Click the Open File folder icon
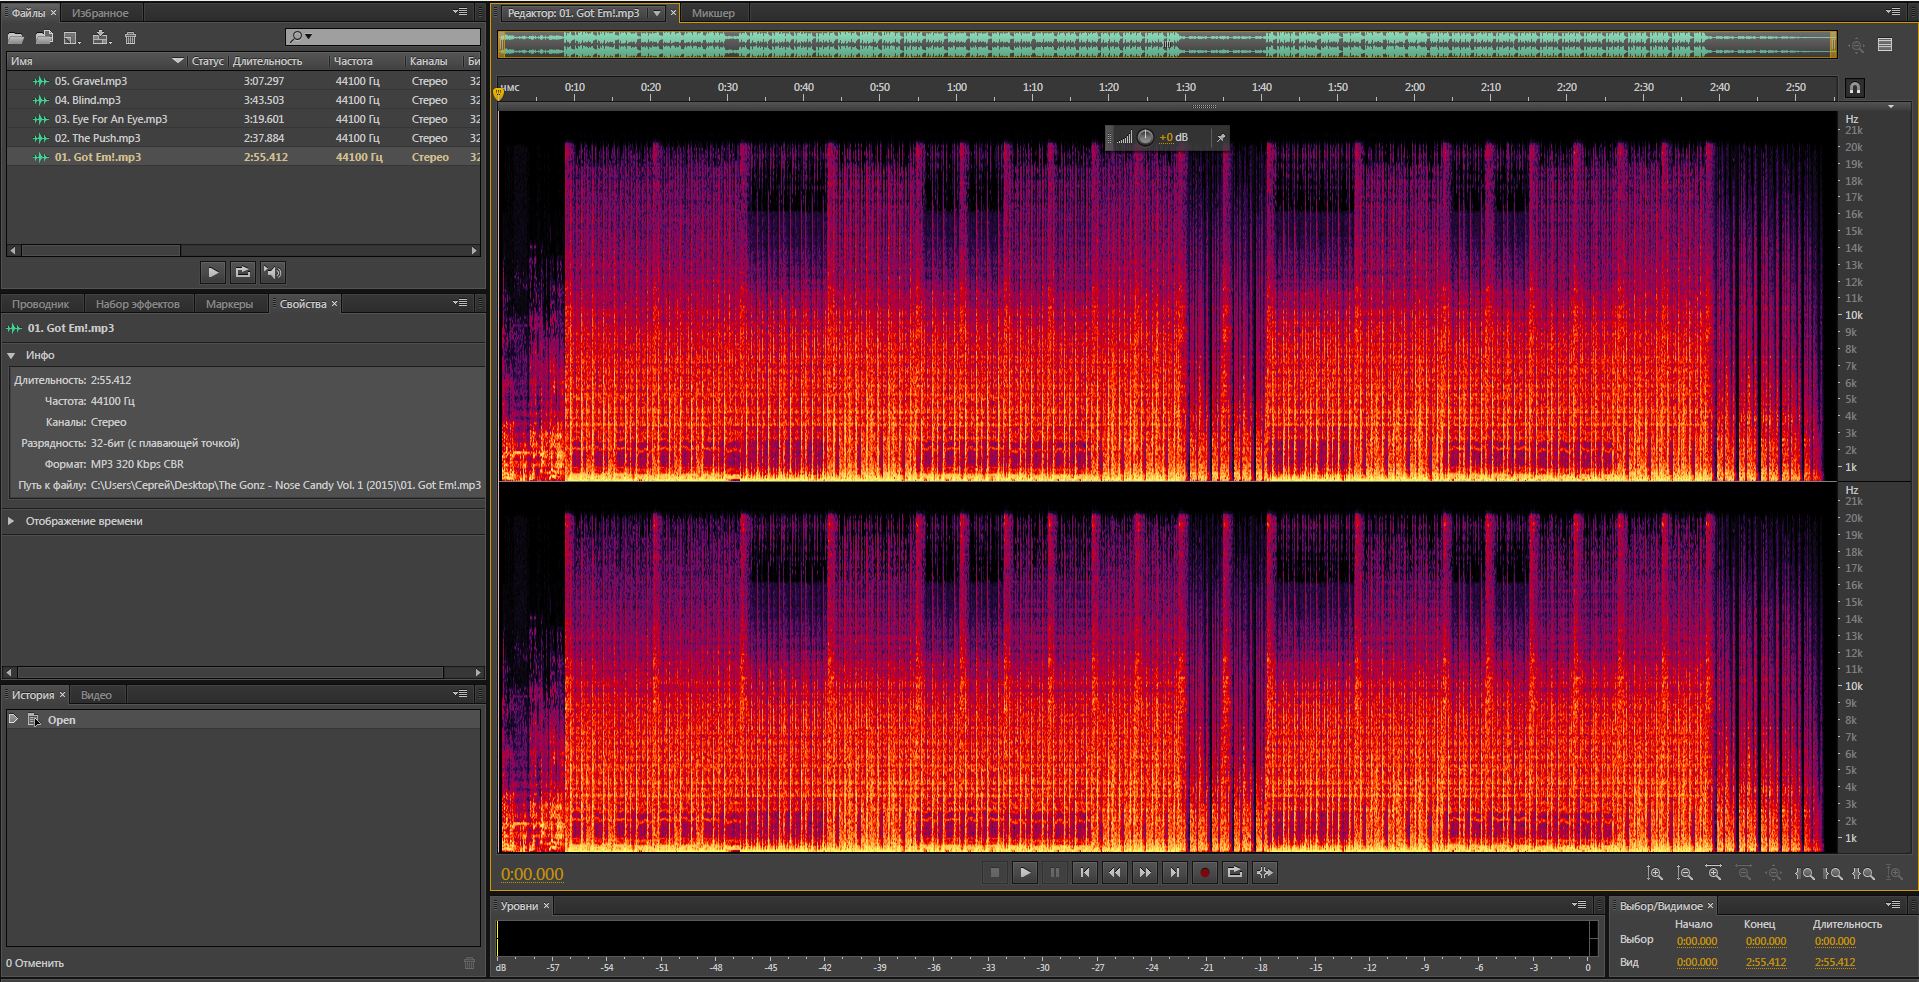The height and width of the screenshot is (982, 1919). [x=16, y=38]
